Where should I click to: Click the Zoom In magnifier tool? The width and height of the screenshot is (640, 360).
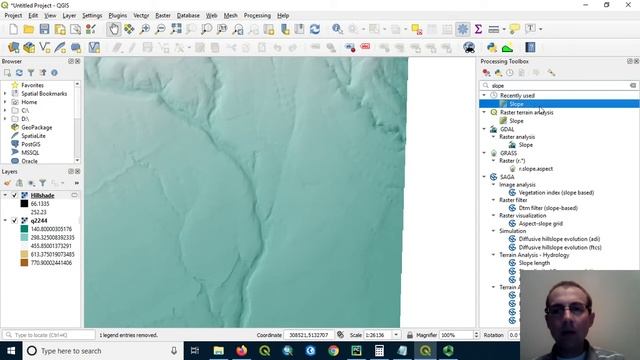(145, 29)
